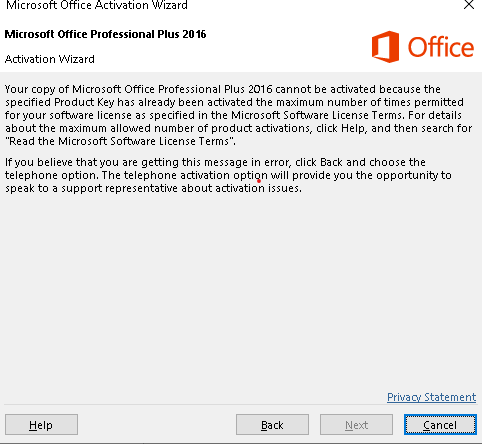The image size is (482, 444).
Task: Click the orange Office logo icon
Action: click(385, 47)
